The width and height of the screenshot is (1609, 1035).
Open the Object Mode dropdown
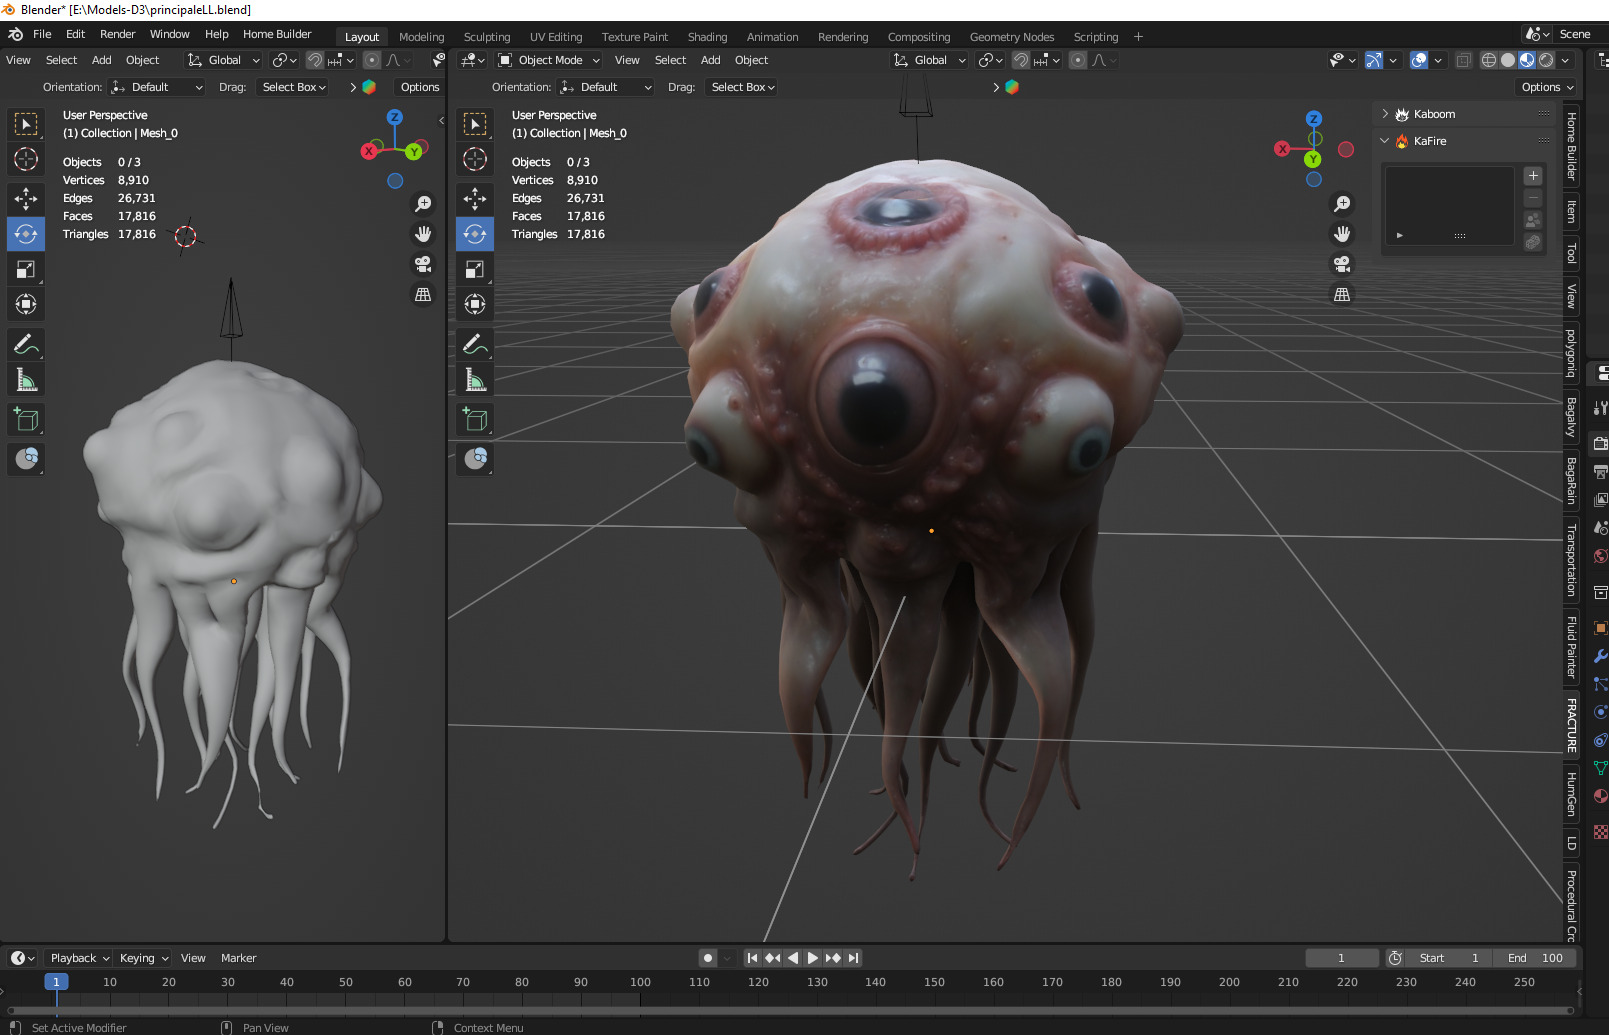click(549, 60)
